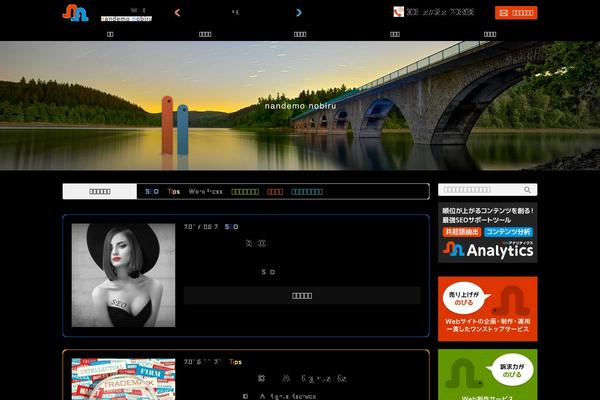Image resolution: width=600 pixels, height=400 pixels.
Task: Click the magnifier search icon
Action: click(527, 189)
